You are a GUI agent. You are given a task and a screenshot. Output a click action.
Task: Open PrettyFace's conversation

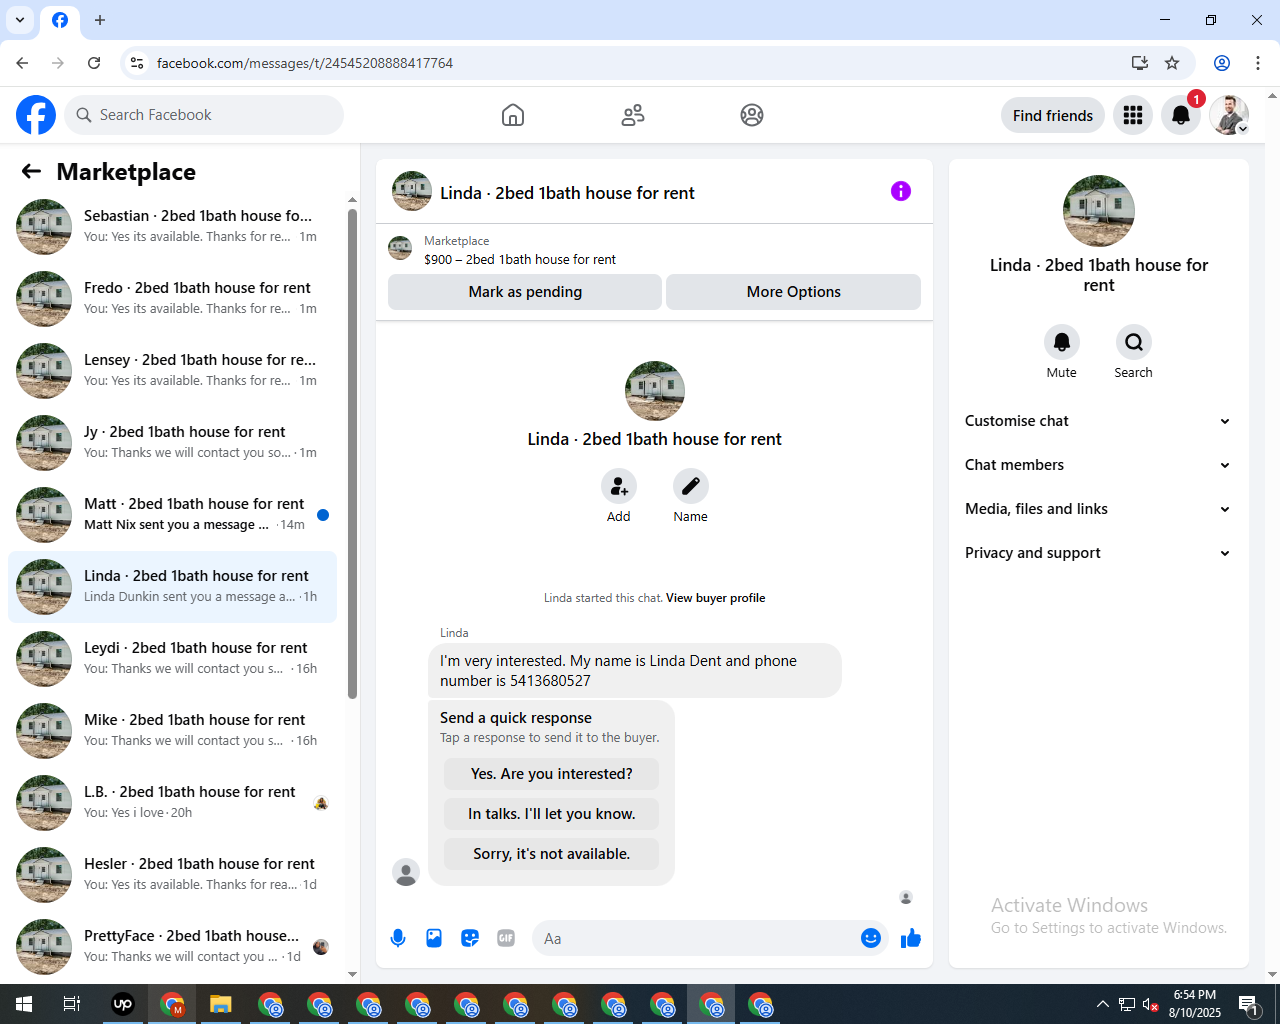(172, 947)
